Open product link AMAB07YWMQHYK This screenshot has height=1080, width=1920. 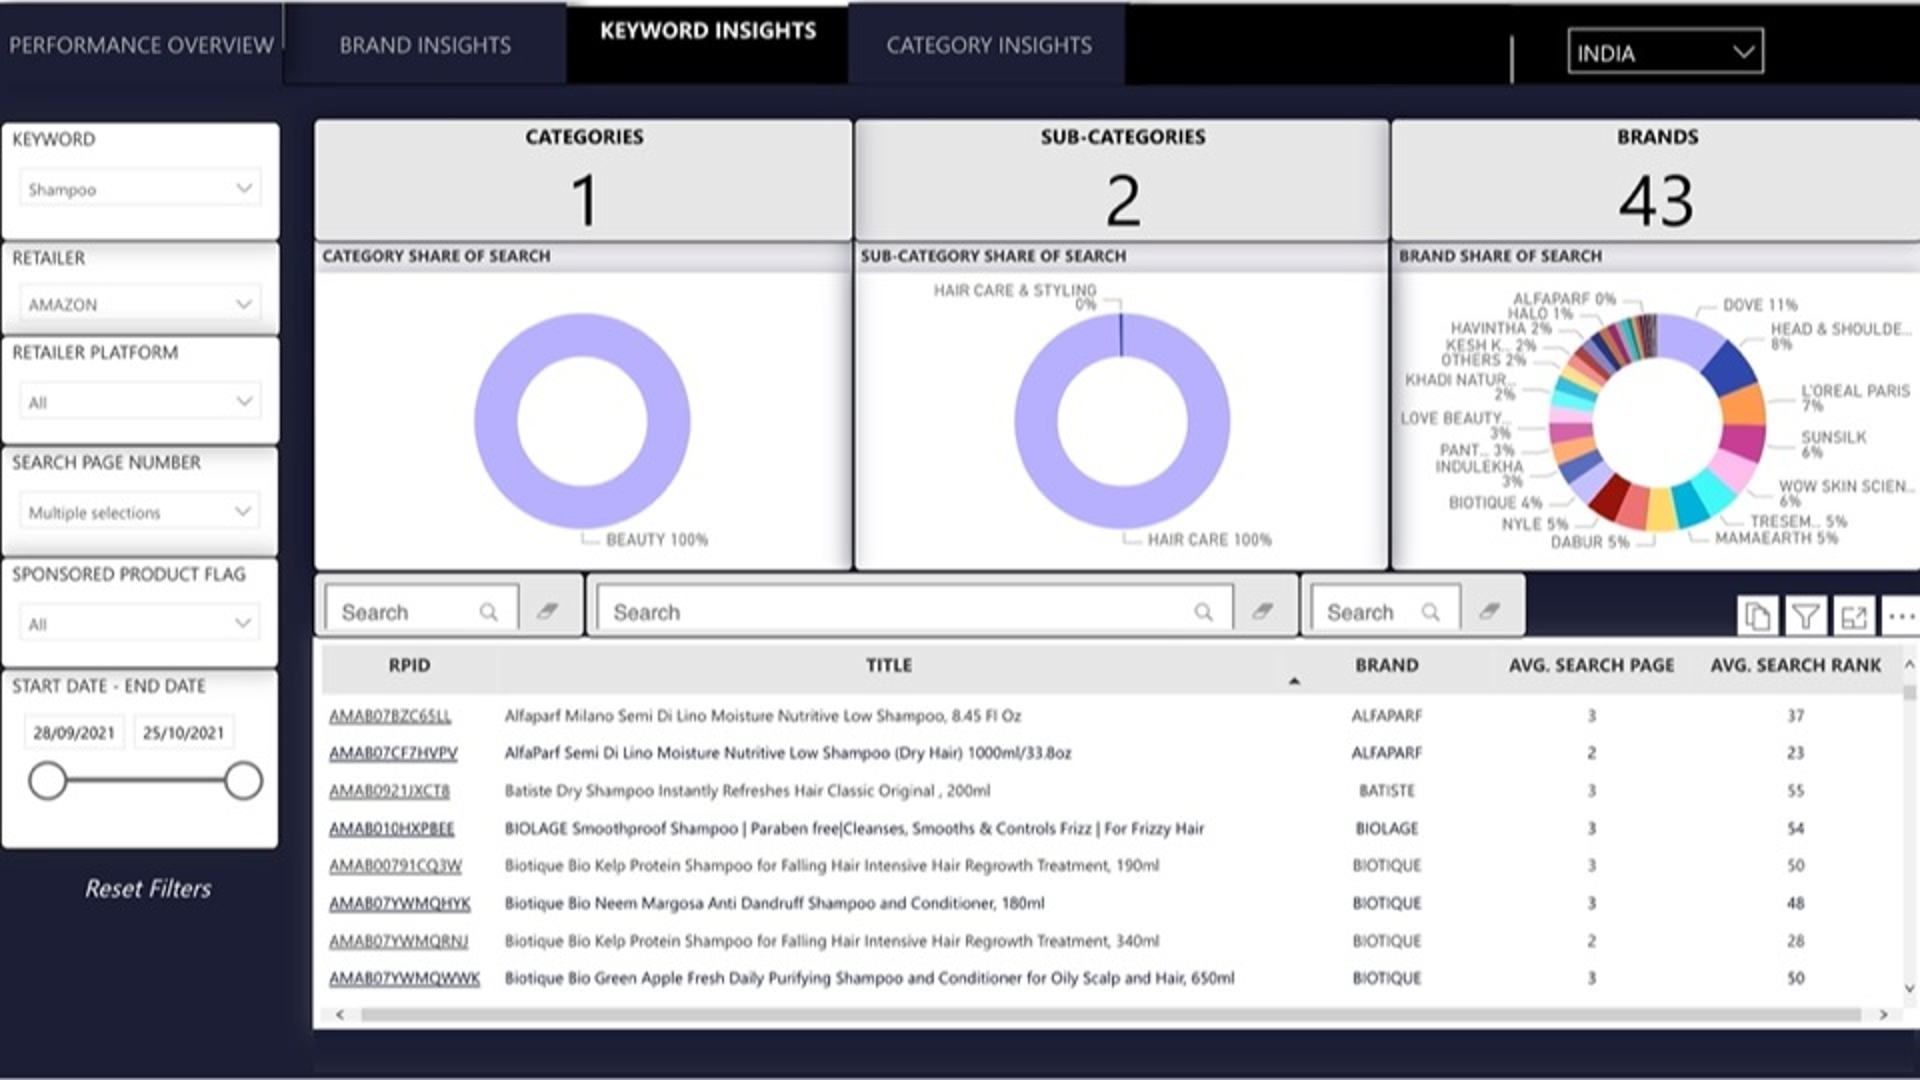pos(399,904)
